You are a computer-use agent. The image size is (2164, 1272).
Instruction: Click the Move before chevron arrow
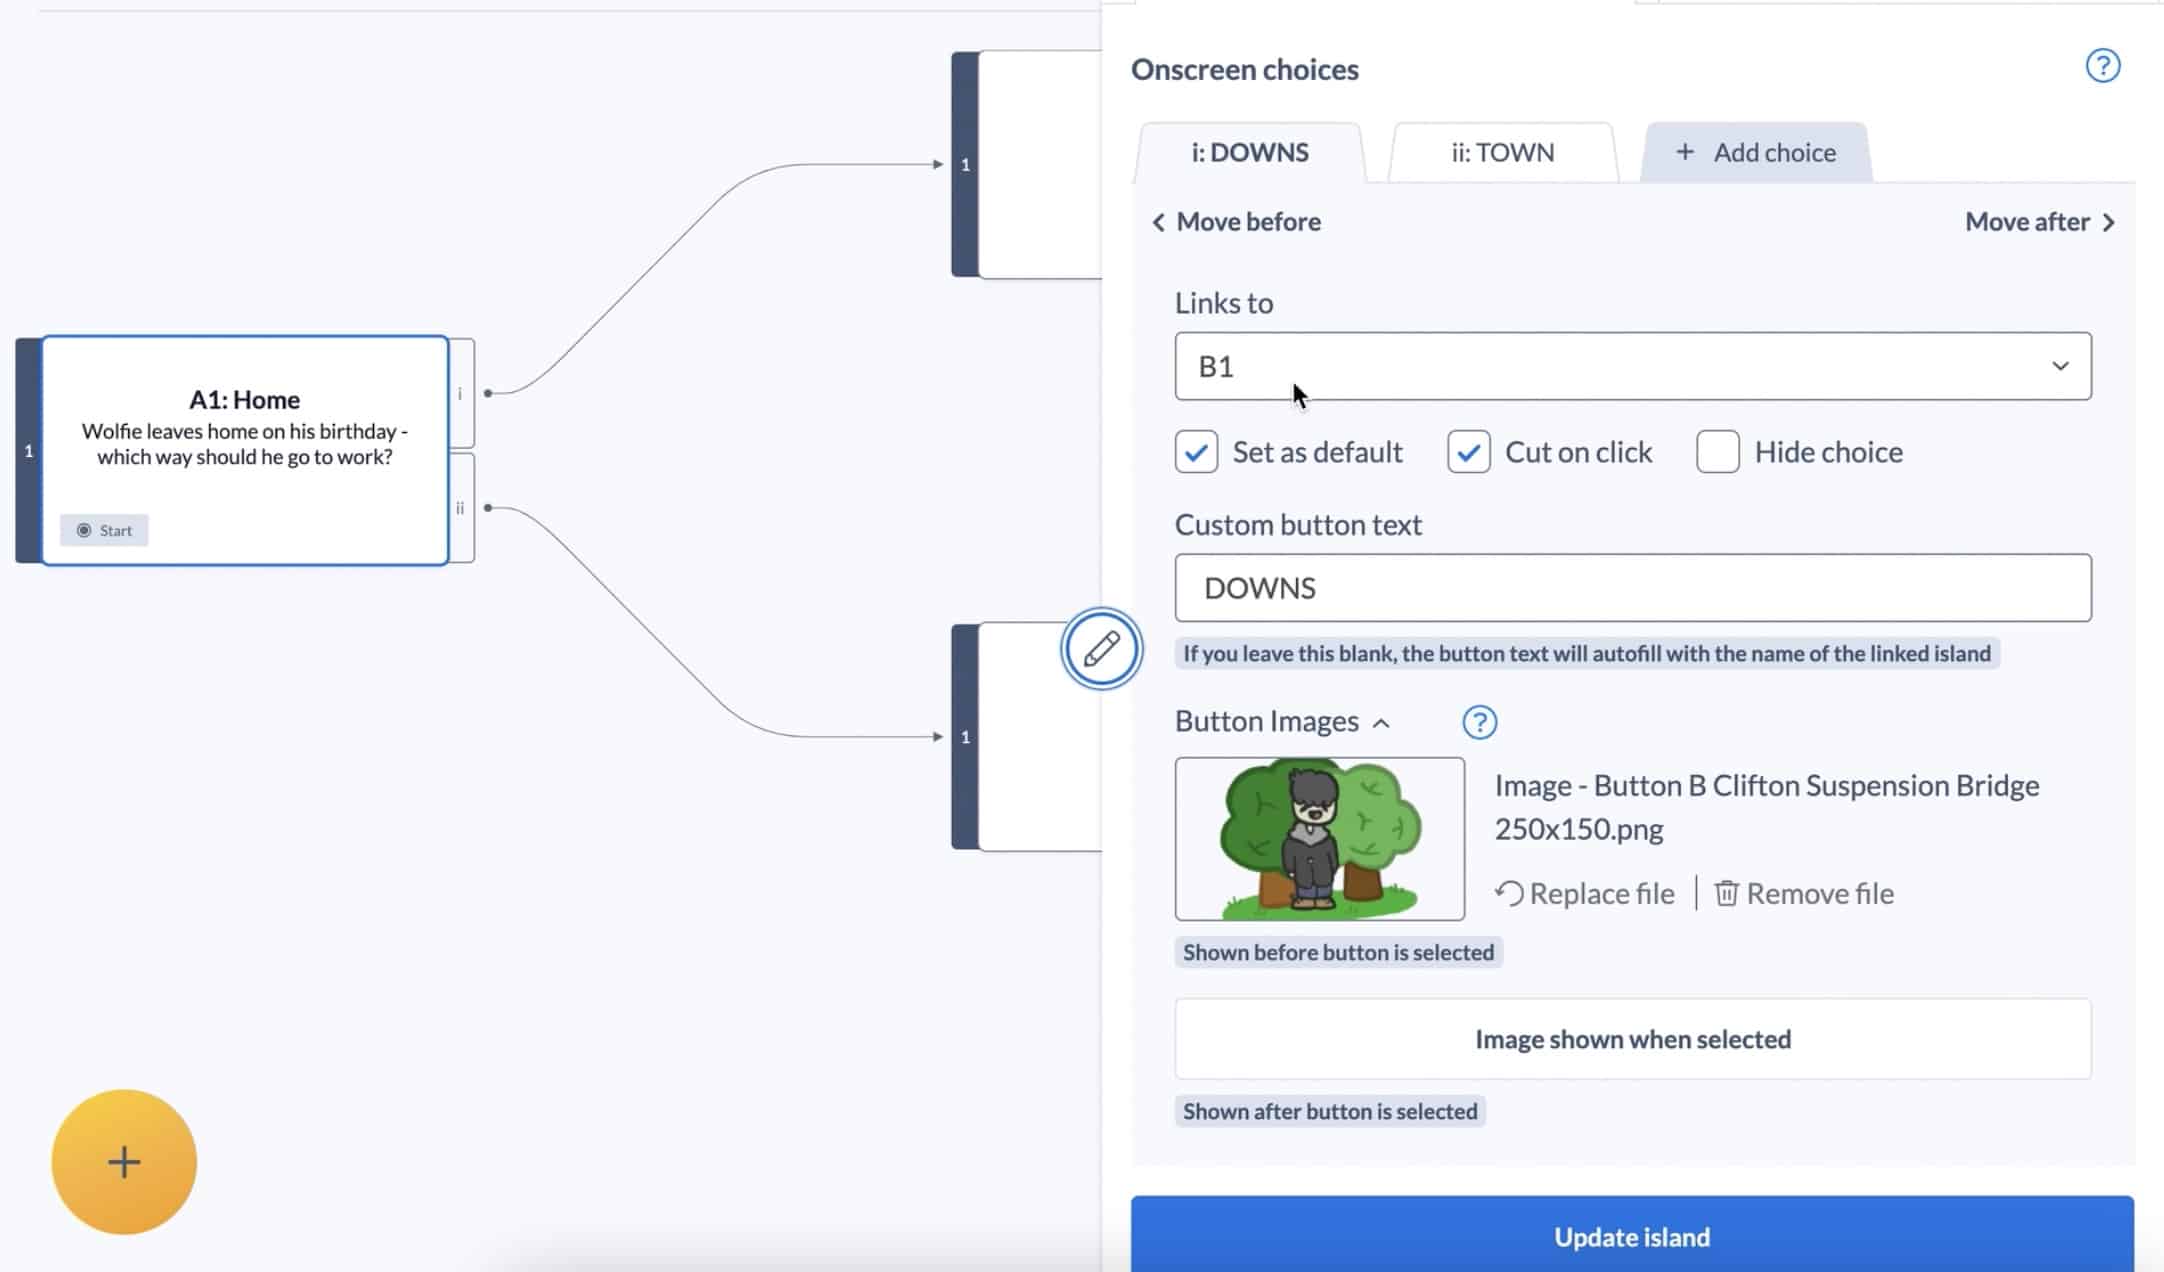coord(1157,221)
